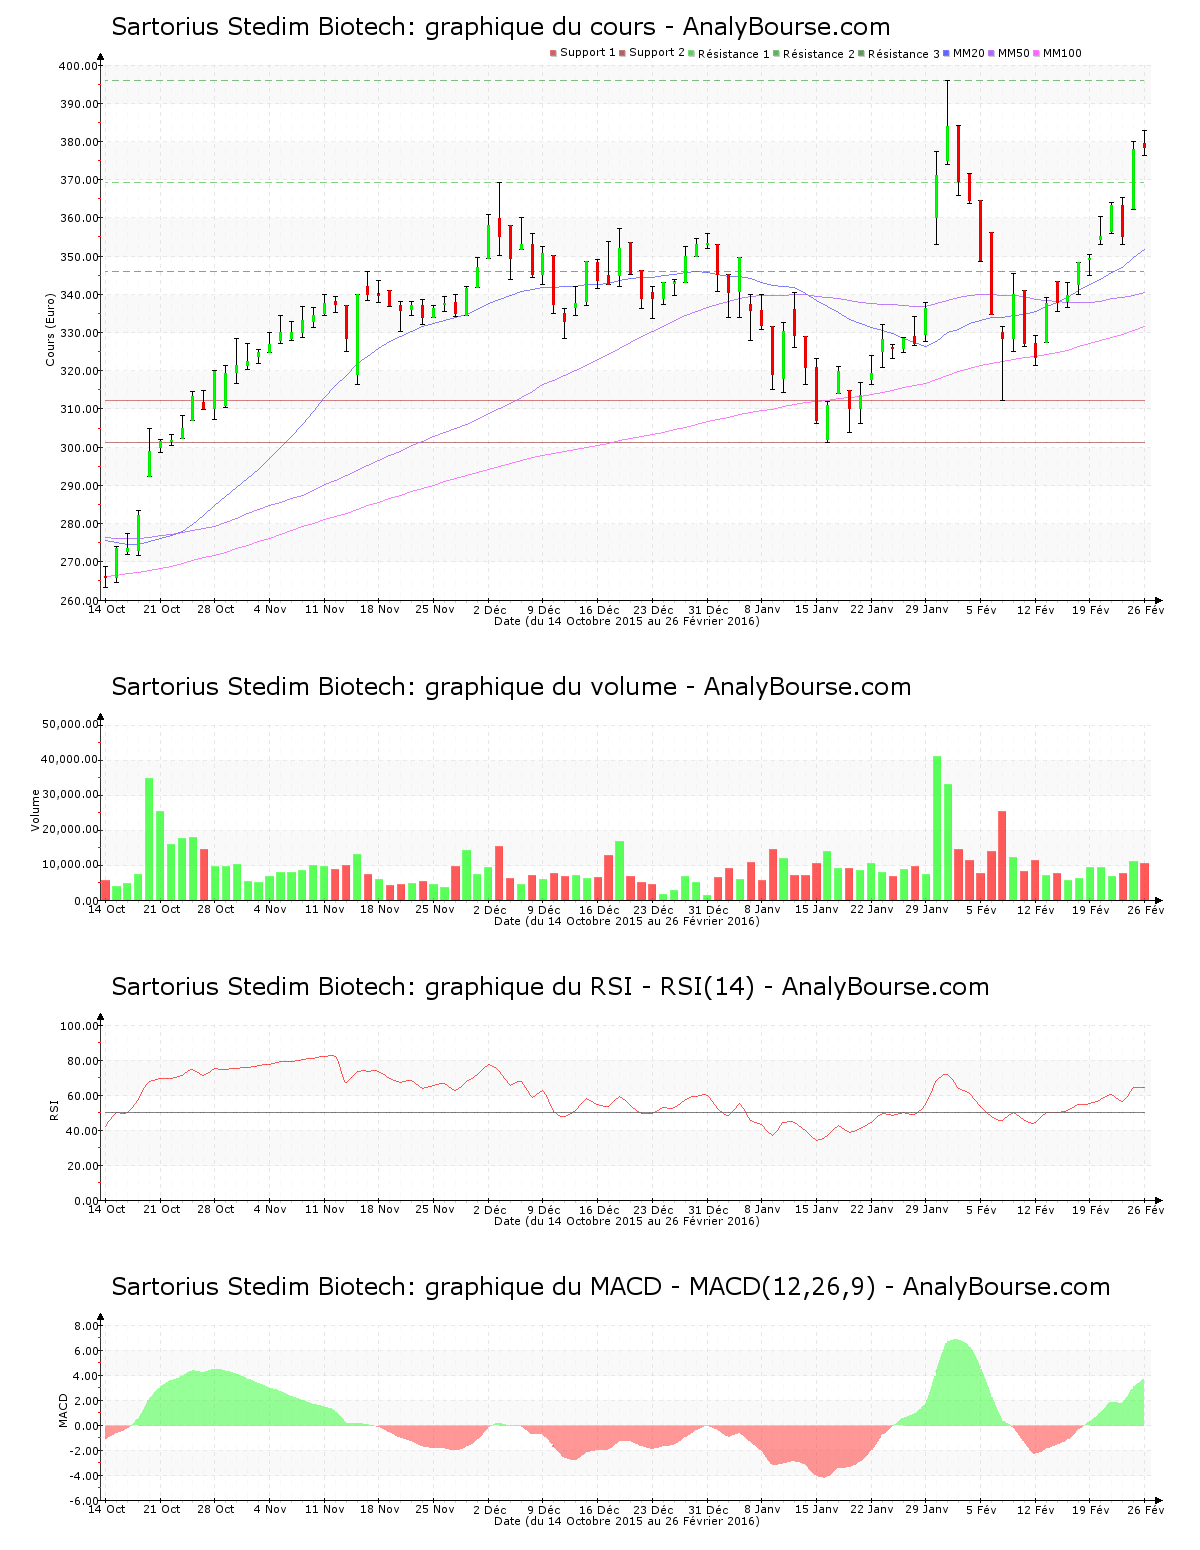Viewport: 1200px width, 1550px height.
Task: Click the date range caption below the volume chart
Action: point(627,921)
